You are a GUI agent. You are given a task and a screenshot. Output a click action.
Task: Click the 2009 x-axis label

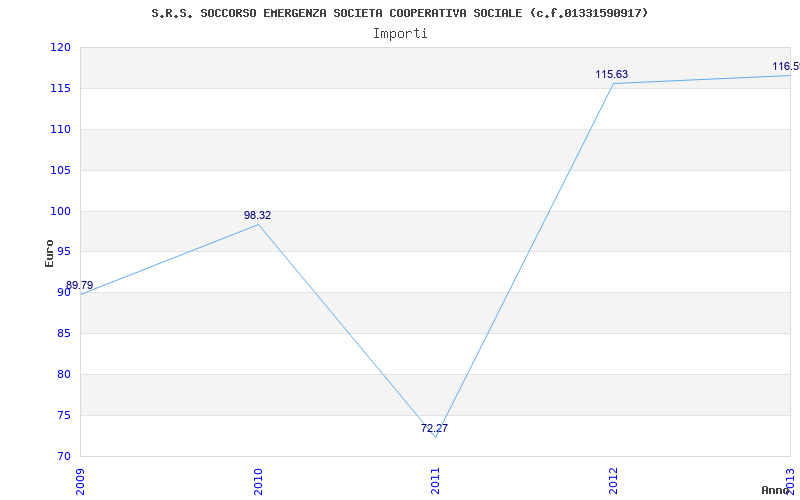(81, 481)
